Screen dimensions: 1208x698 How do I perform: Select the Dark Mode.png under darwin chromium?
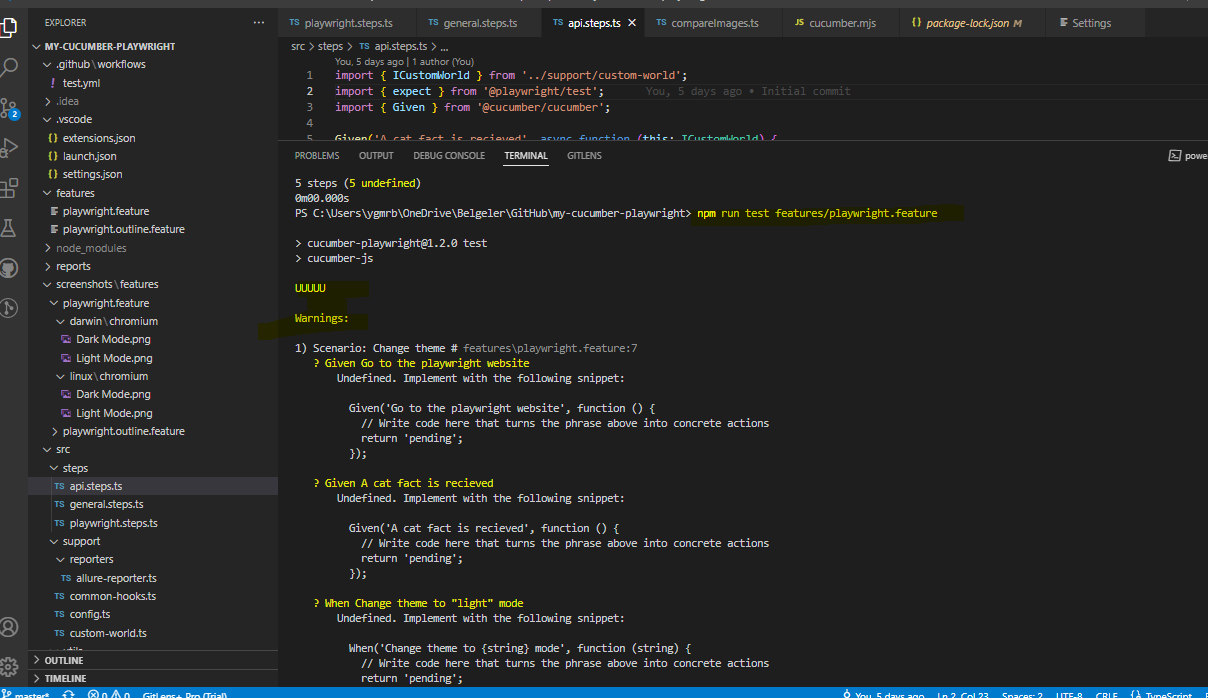pyautogui.click(x=102, y=338)
